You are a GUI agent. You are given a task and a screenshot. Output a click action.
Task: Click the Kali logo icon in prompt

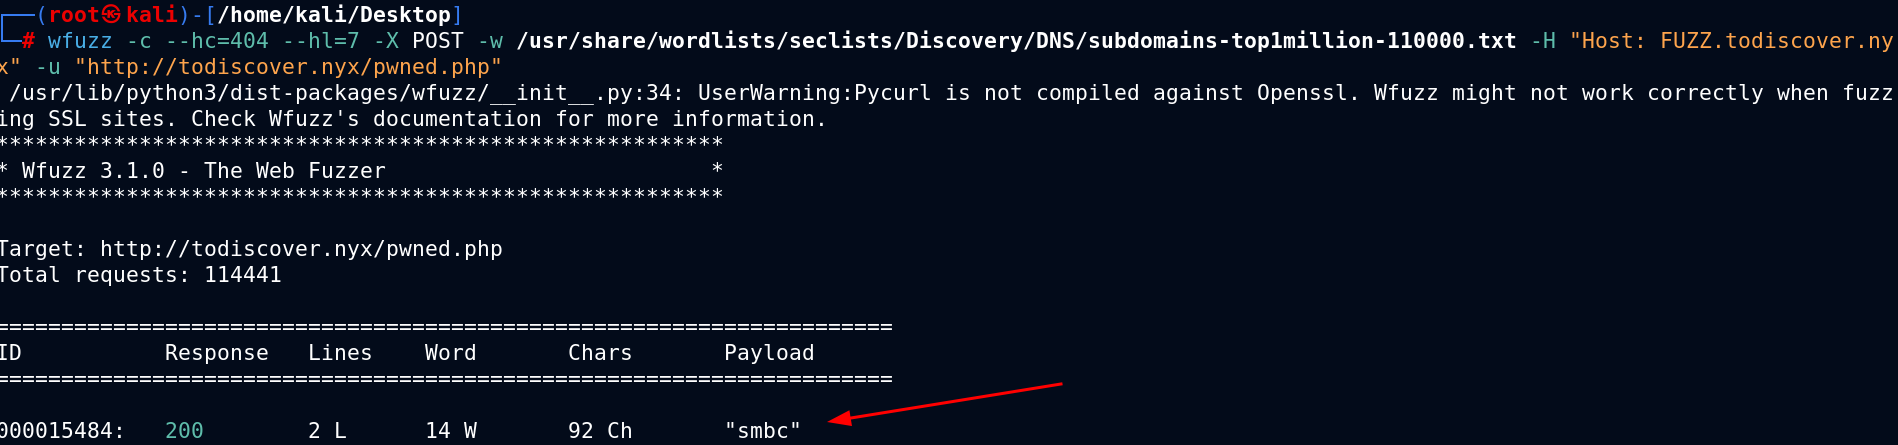111,15
